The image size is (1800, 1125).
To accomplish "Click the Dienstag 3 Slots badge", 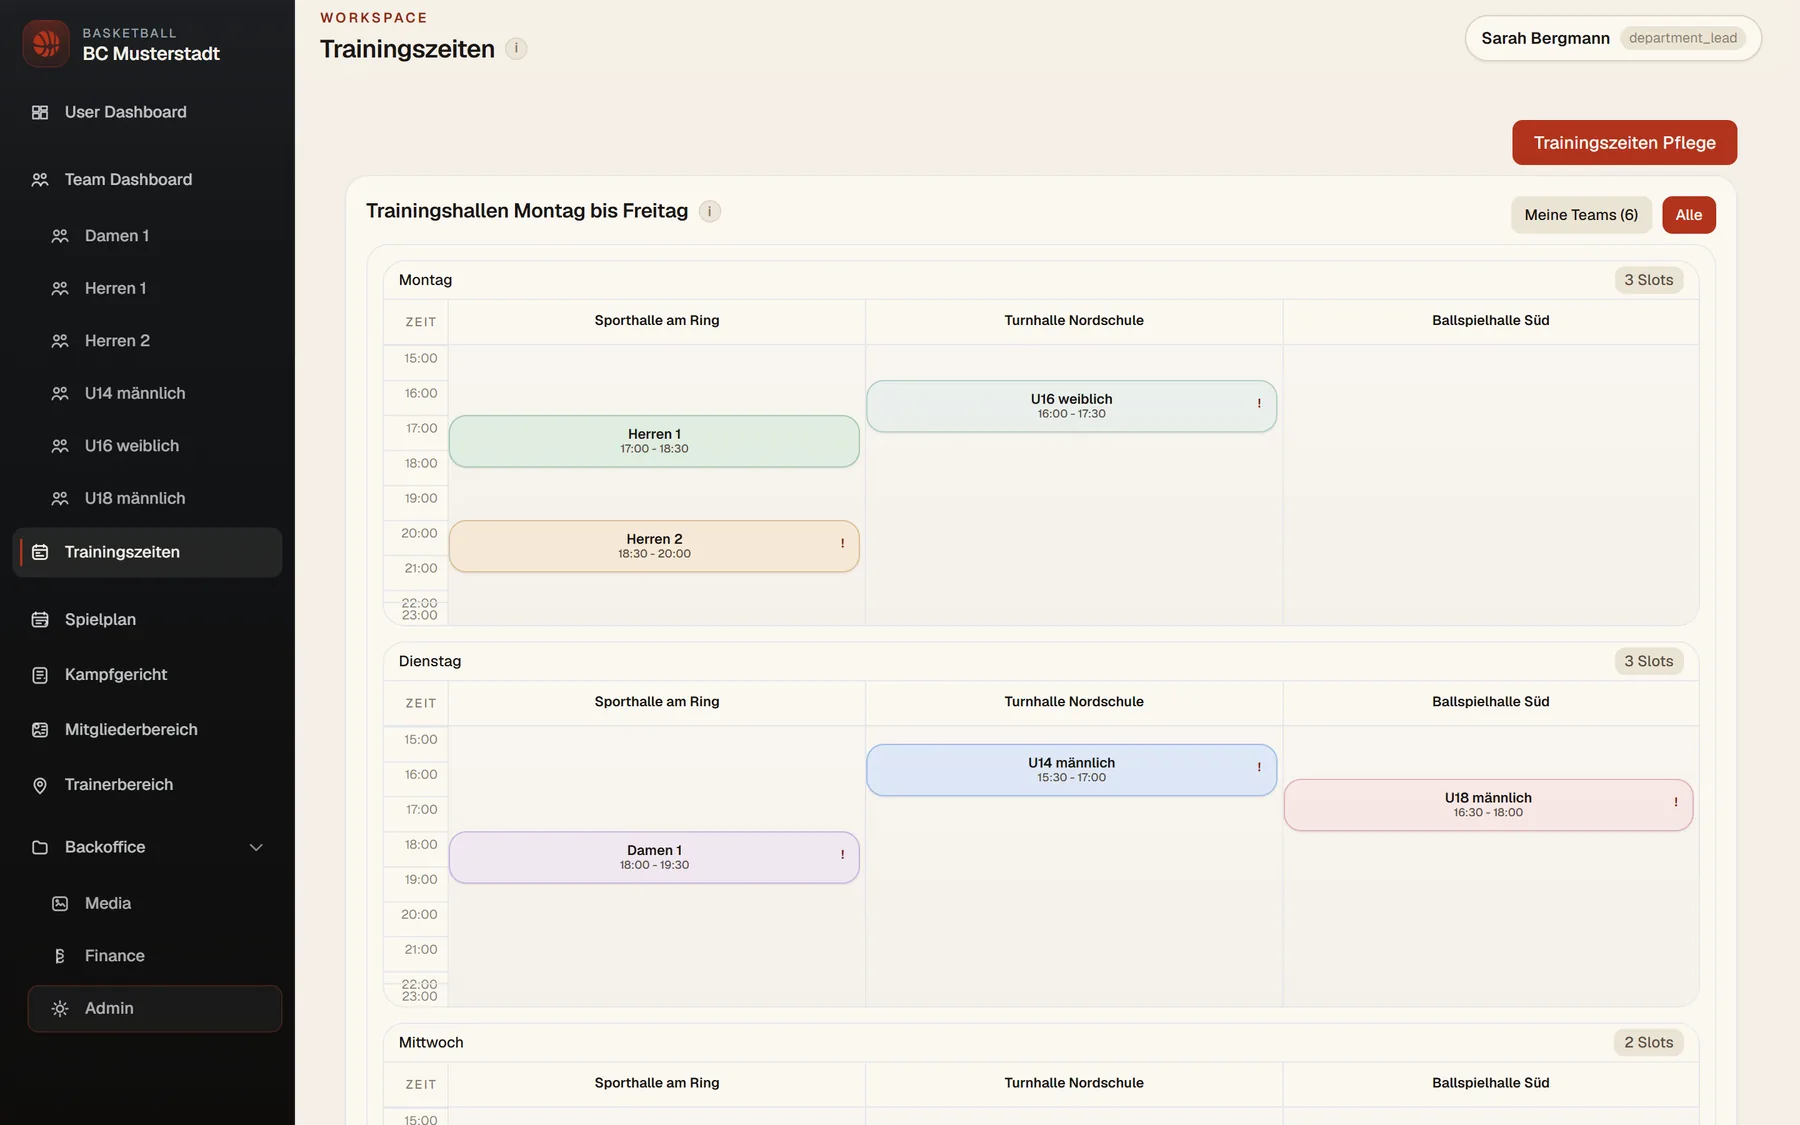I will [x=1648, y=661].
